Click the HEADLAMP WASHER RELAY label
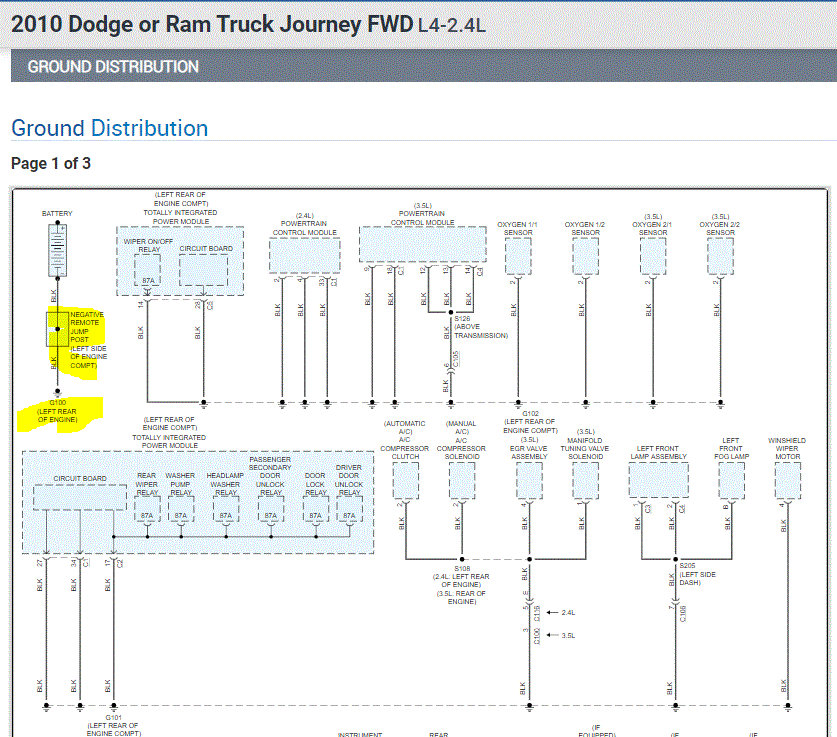 [225, 484]
